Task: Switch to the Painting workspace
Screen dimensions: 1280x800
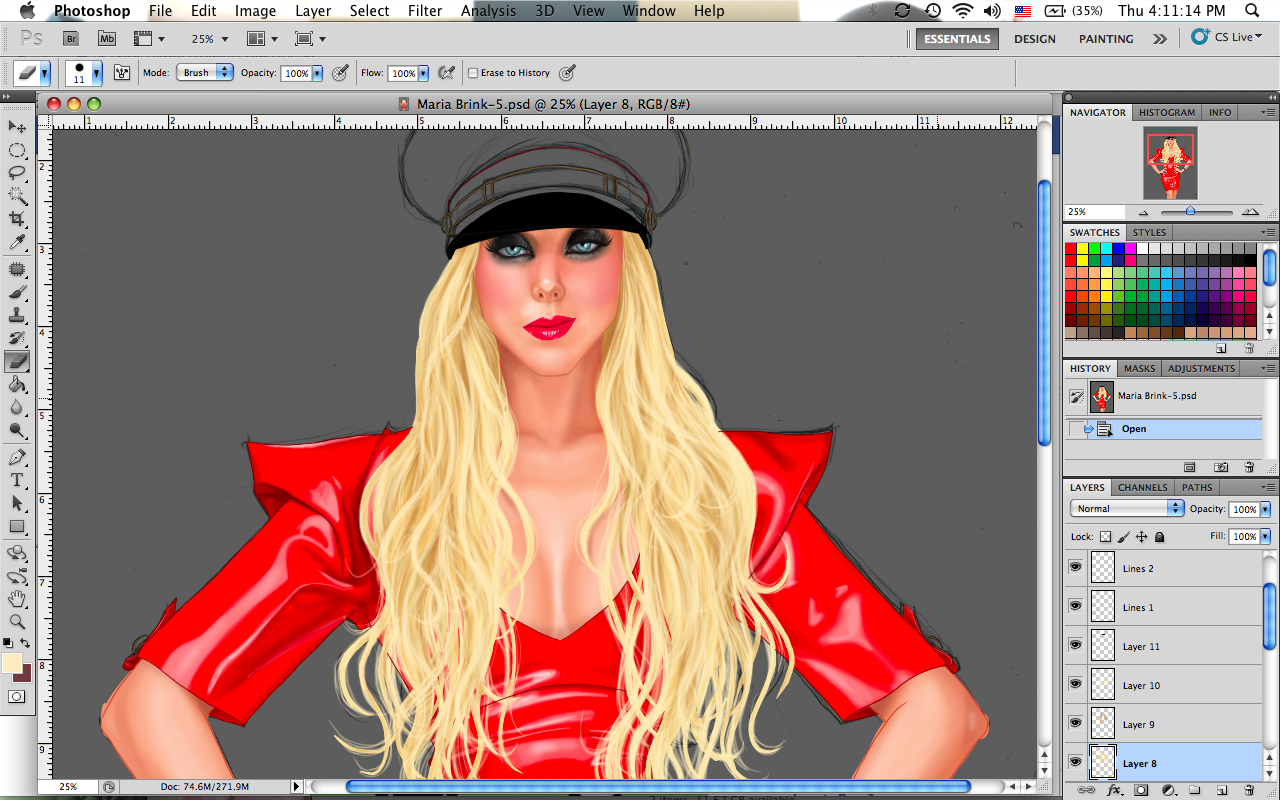Action: [x=1106, y=39]
